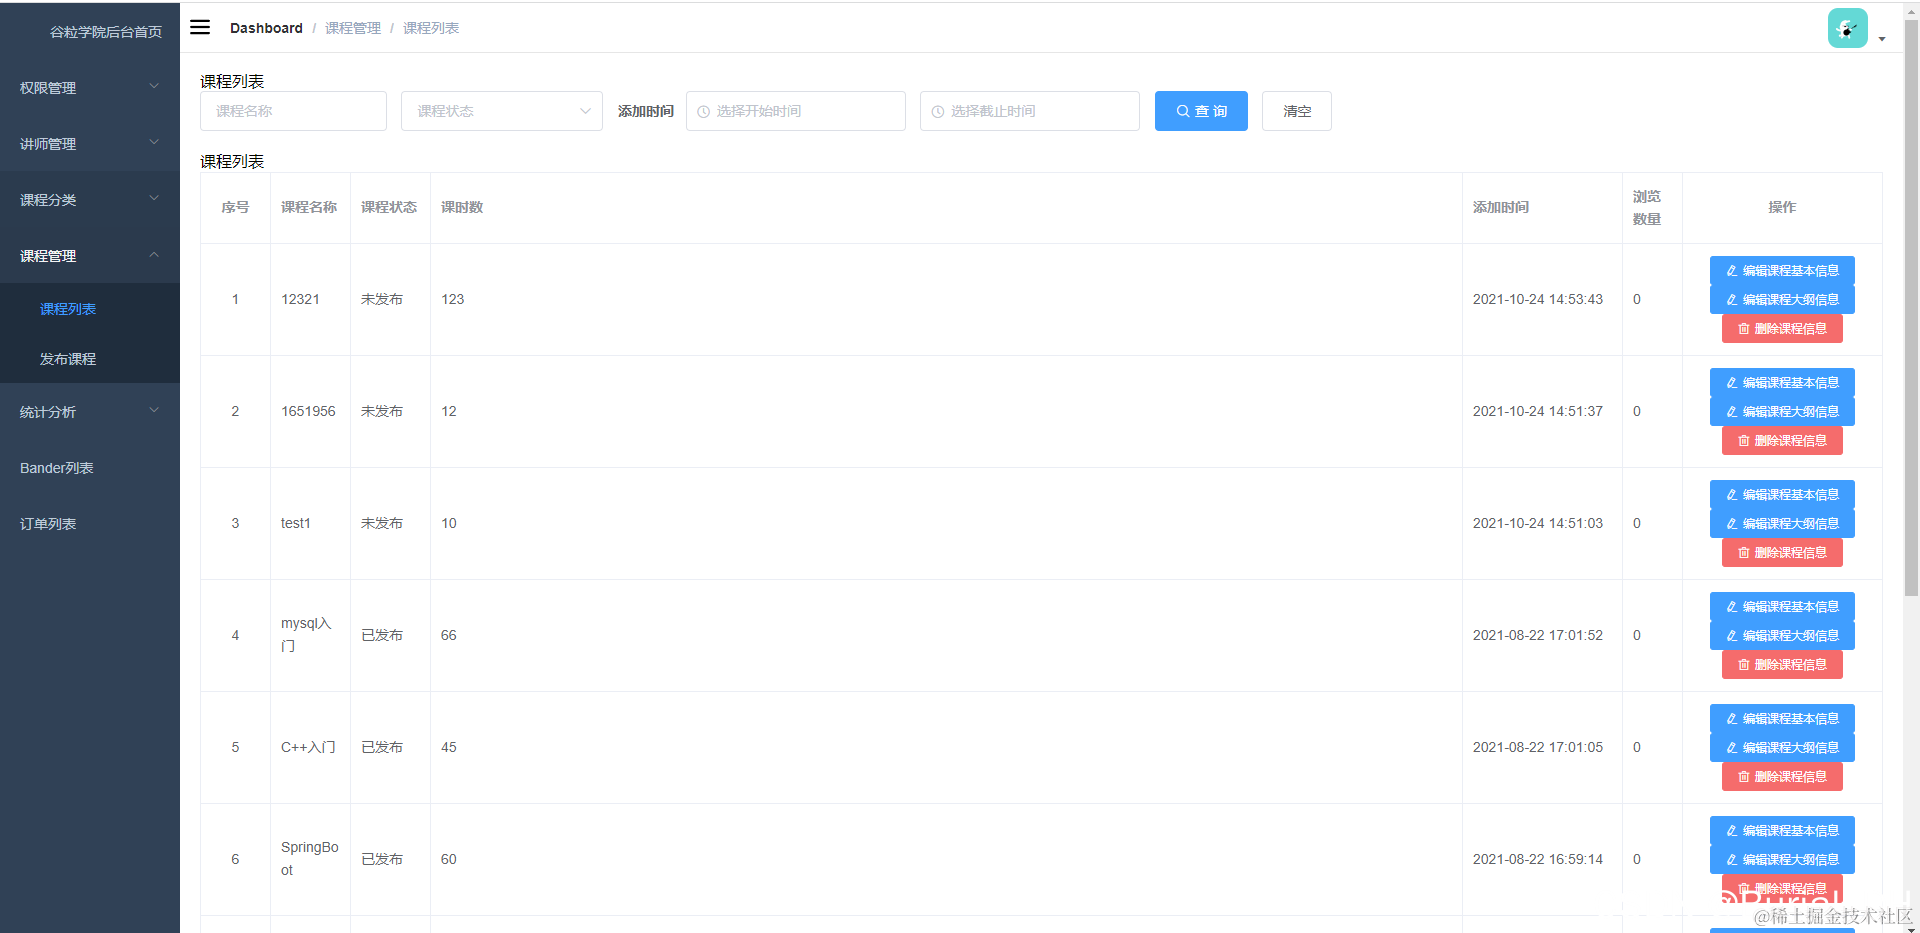
Task: Expand 课程分类 sidebar menu
Action: click(90, 200)
